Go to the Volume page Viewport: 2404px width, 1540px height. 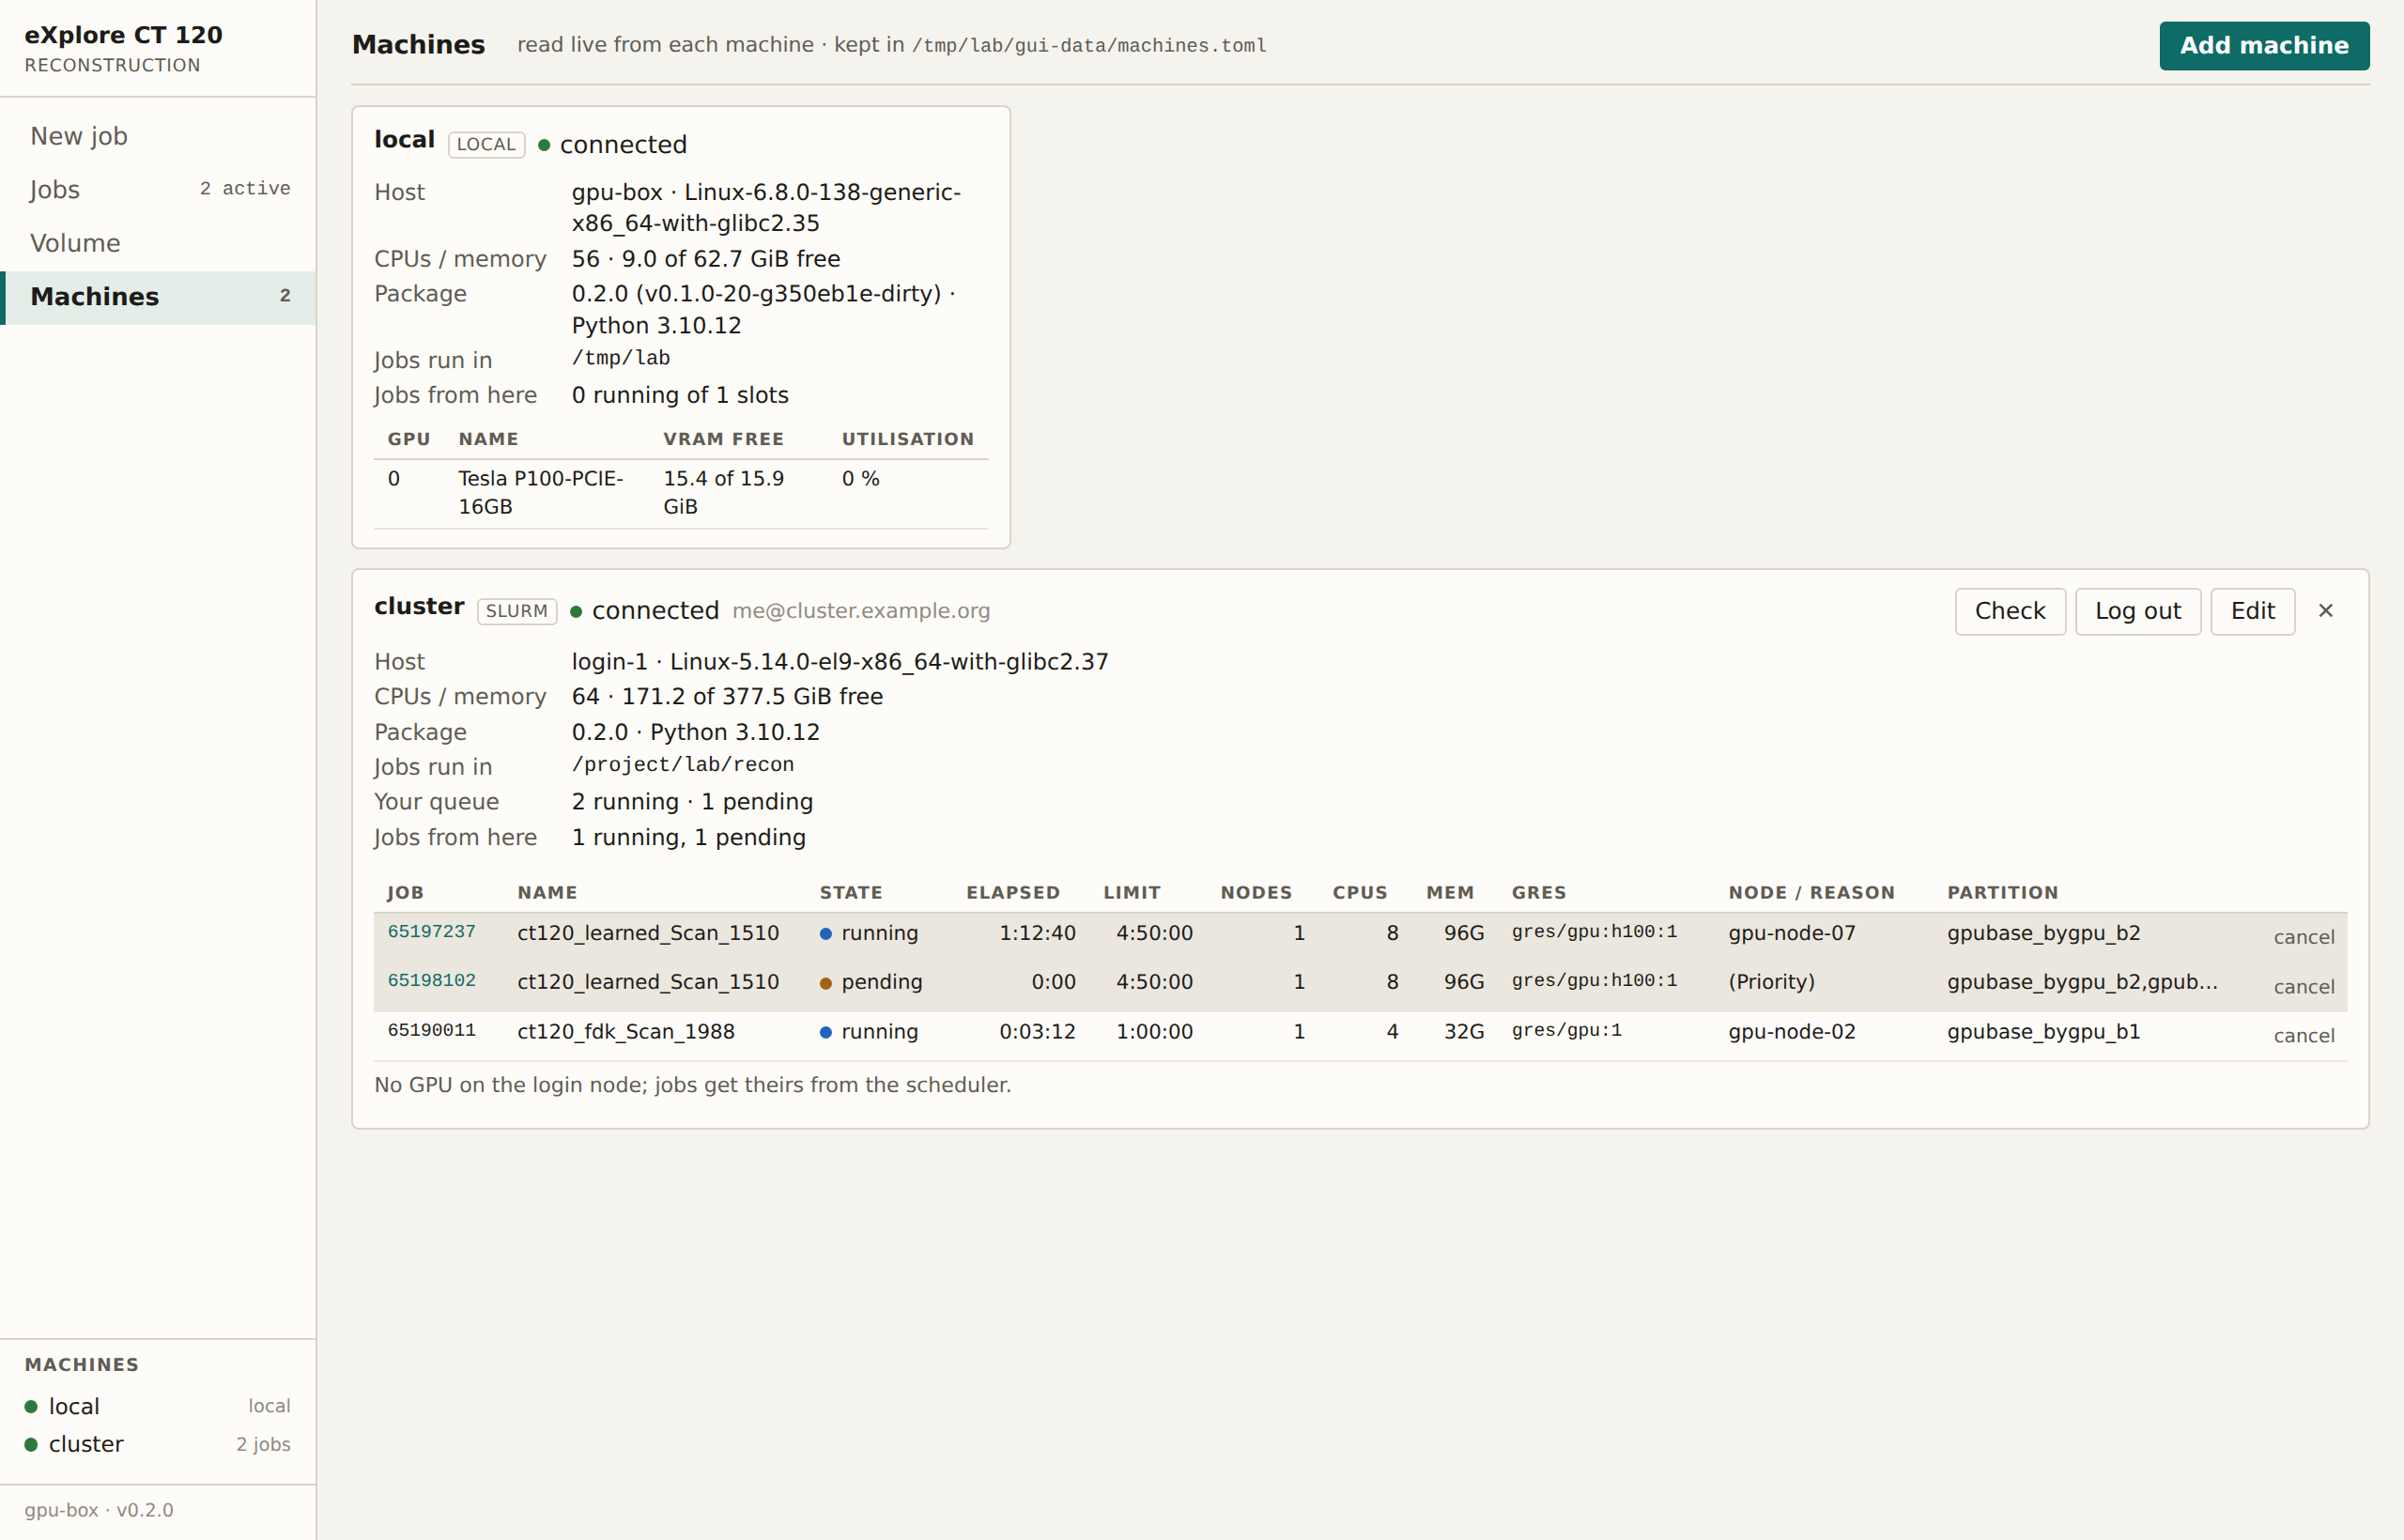(x=158, y=243)
